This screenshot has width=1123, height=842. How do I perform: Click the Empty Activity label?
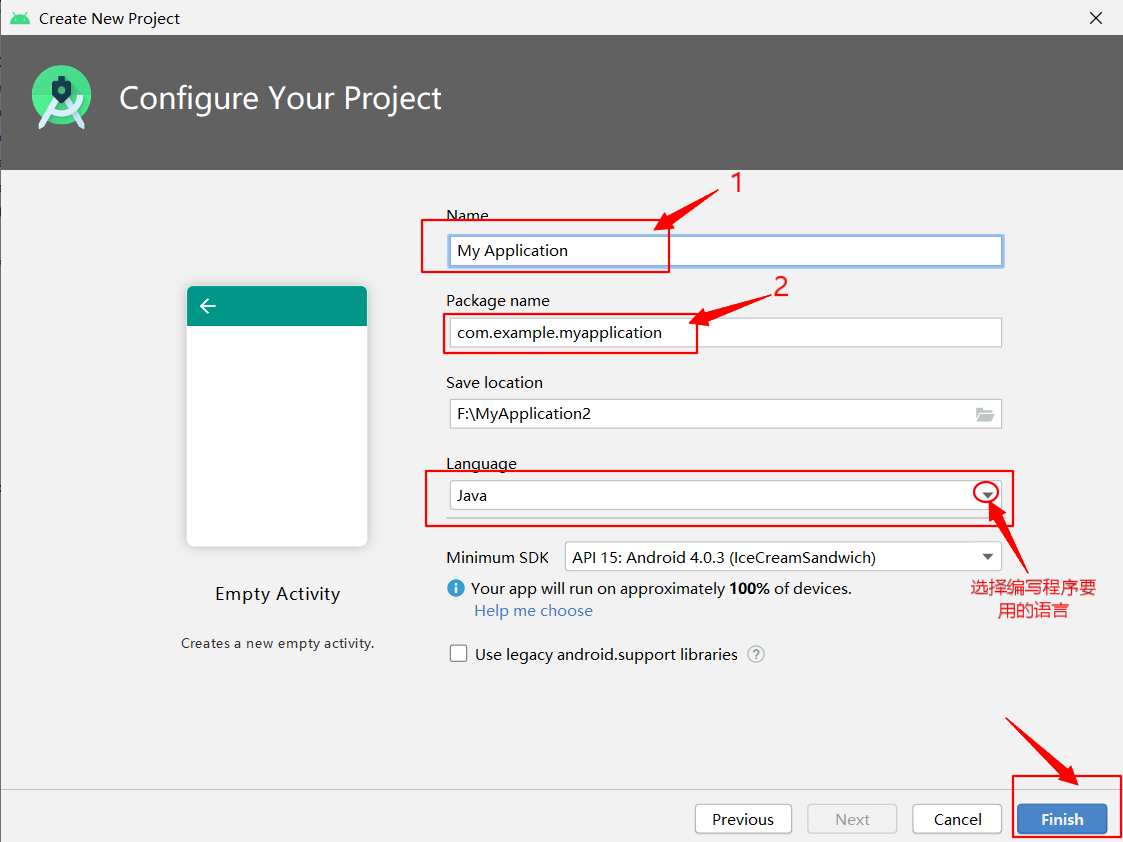click(278, 594)
